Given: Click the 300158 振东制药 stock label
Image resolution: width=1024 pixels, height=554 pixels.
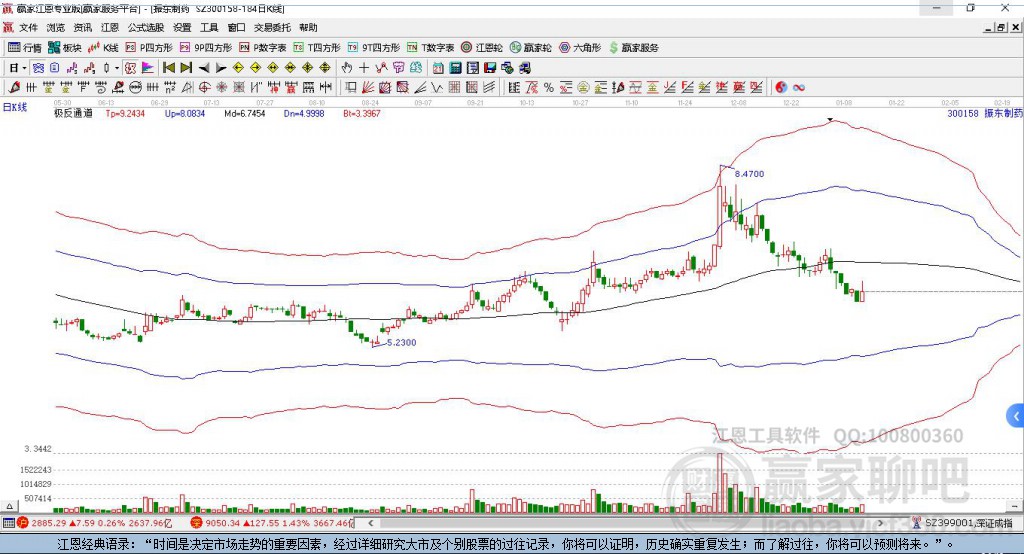Looking at the screenshot, I should tap(985, 114).
